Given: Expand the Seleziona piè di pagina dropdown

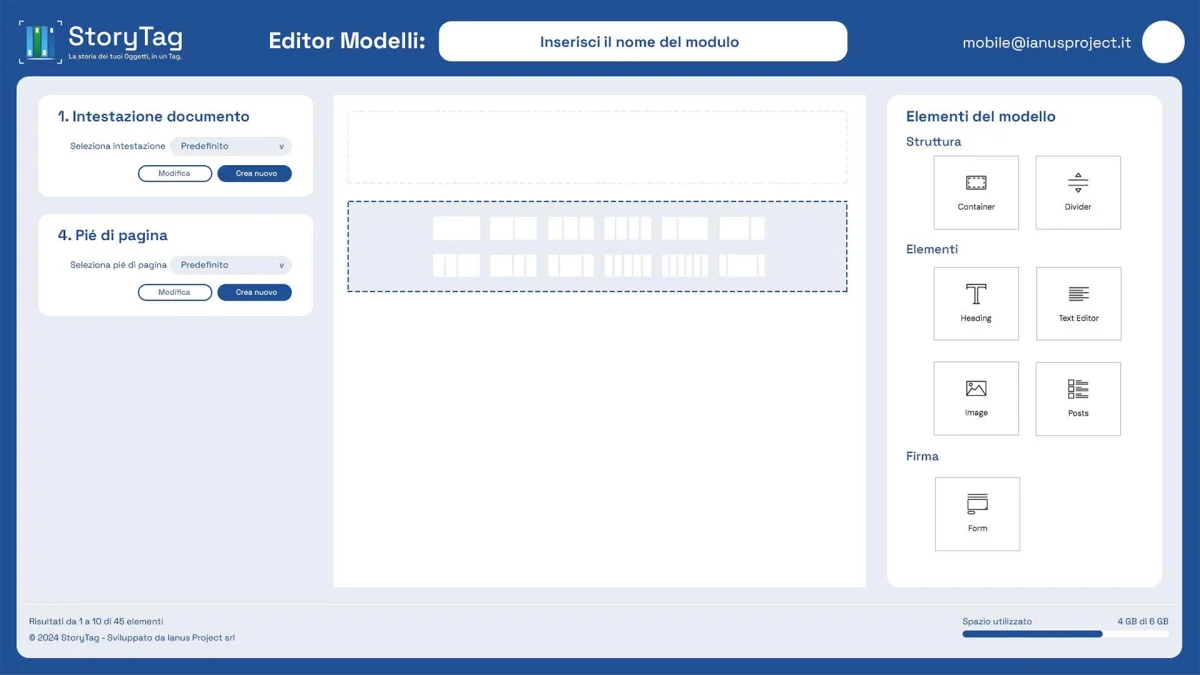Looking at the screenshot, I should [x=231, y=265].
